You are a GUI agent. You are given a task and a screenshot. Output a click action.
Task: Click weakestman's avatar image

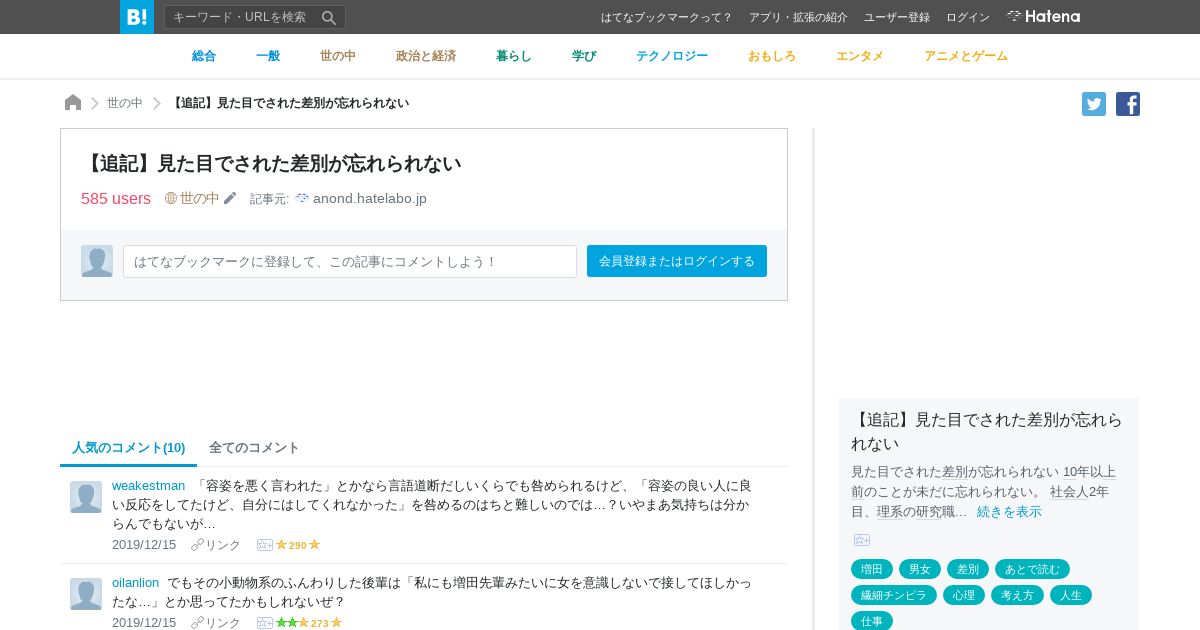tap(86, 497)
